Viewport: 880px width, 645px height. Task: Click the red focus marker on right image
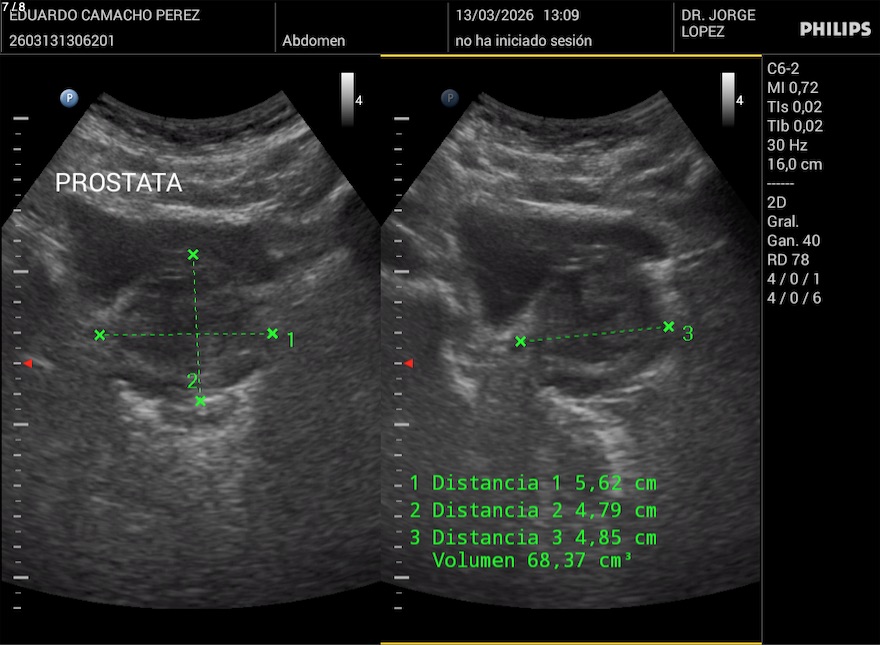click(408, 363)
